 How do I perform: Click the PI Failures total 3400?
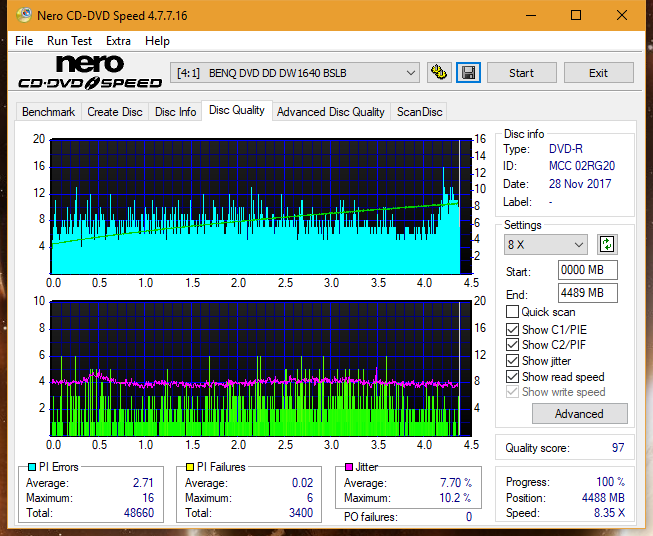click(x=301, y=513)
